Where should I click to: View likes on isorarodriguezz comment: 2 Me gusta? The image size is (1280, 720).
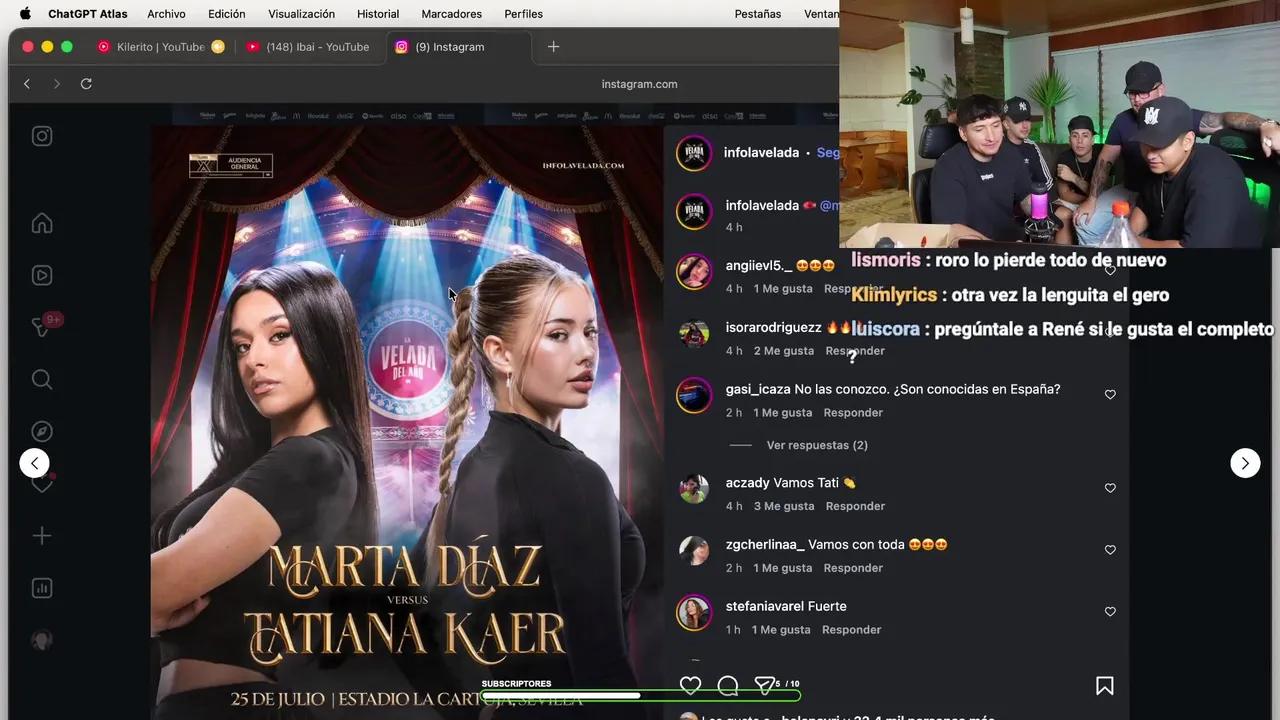coord(784,351)
